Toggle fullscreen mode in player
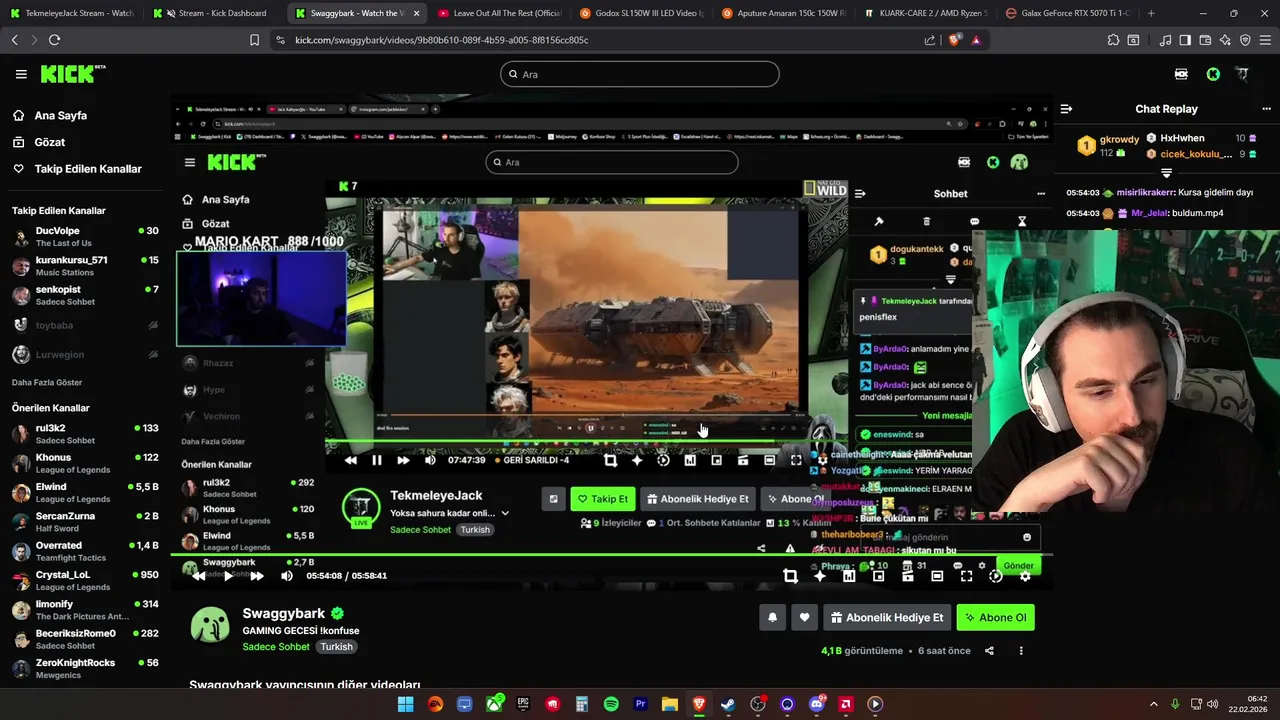The width and height of the screenshot is (1280, 720). point(966,576)
